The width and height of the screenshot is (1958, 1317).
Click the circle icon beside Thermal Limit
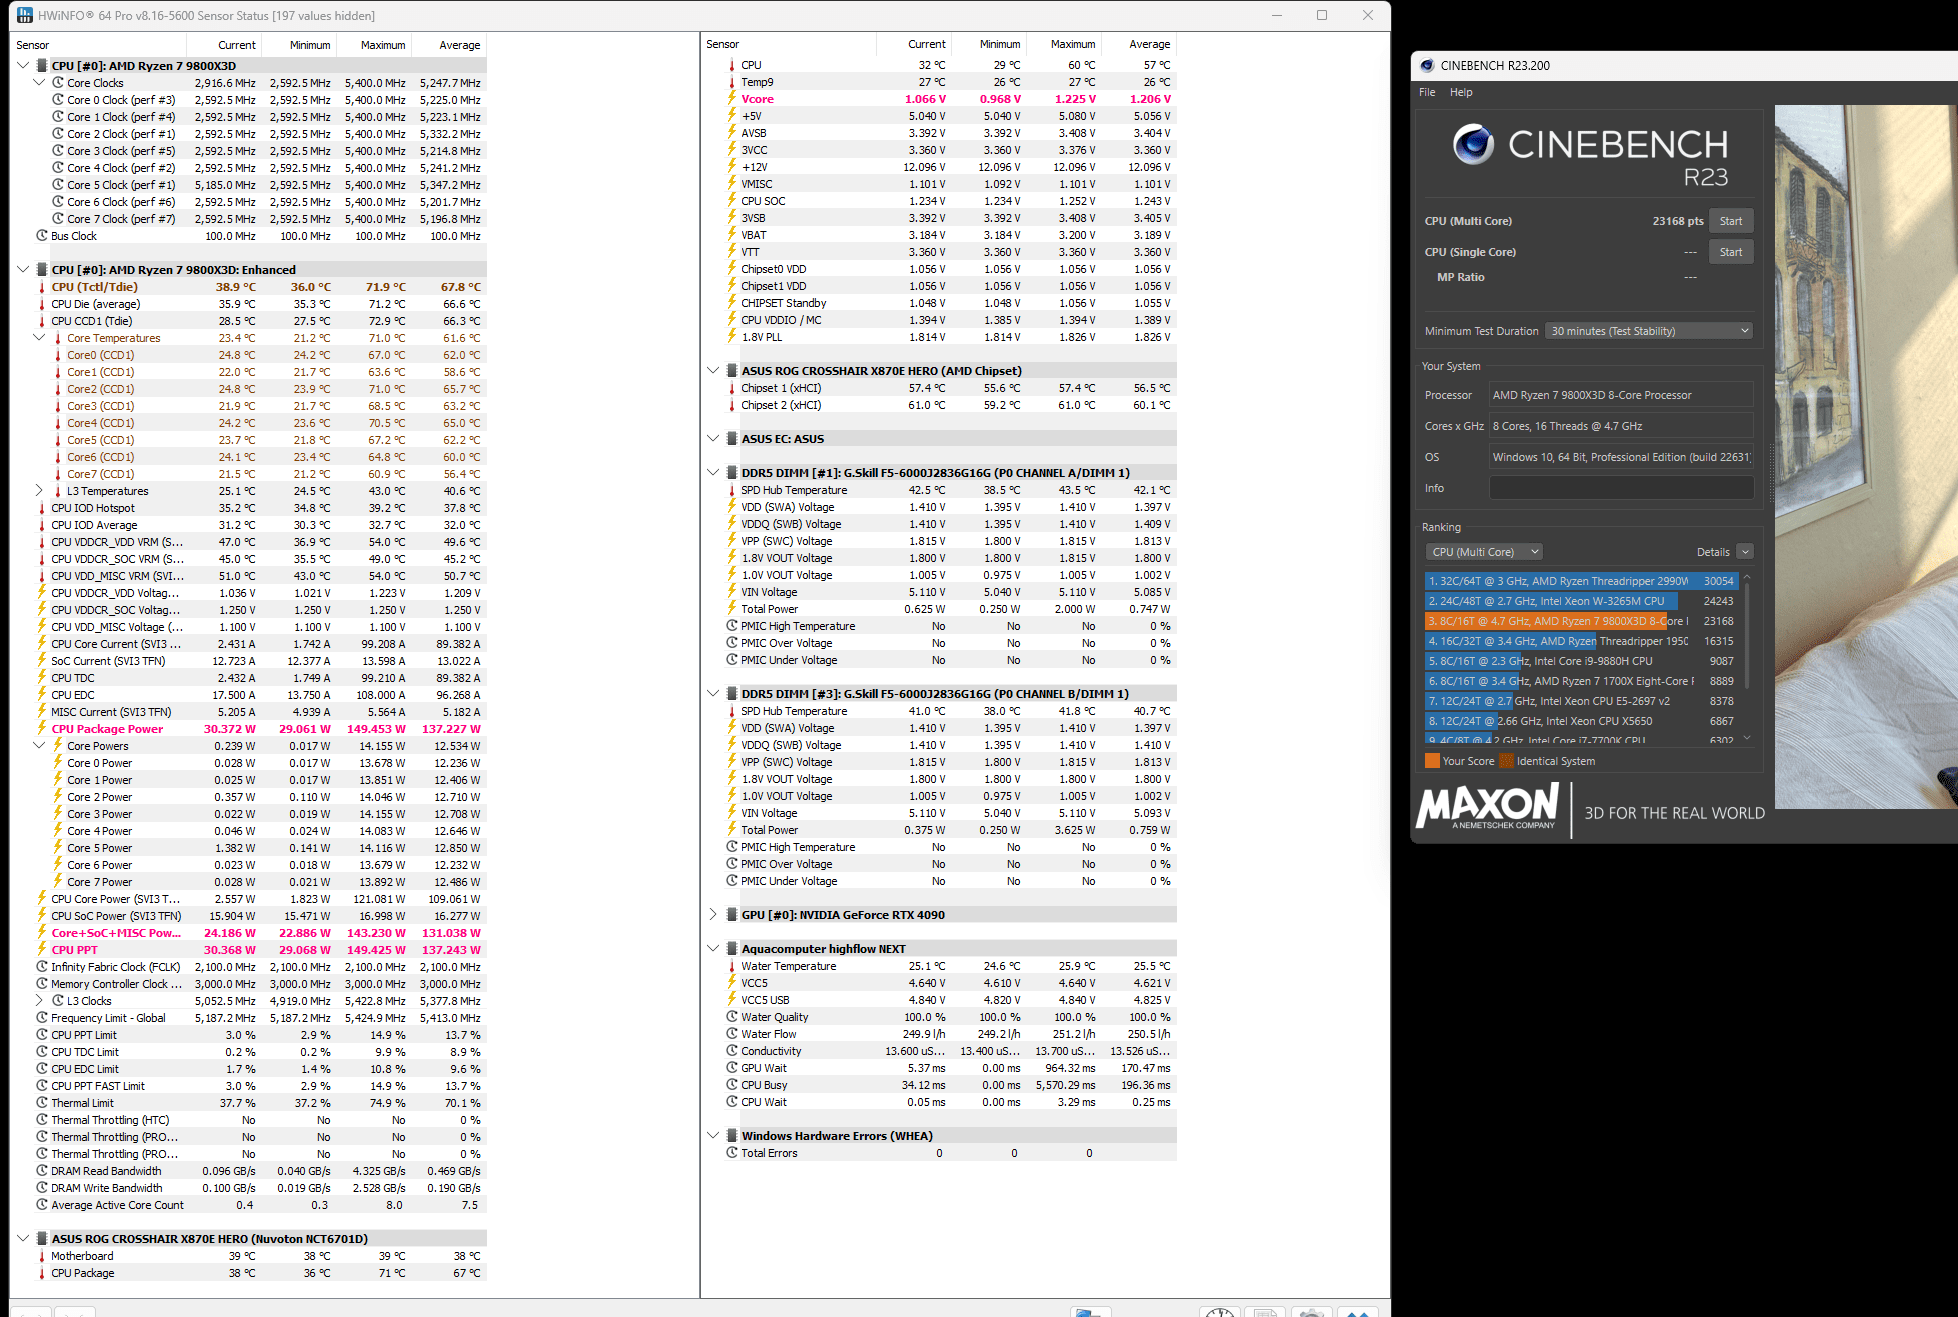pyautogui.click(x=42, y=1103)
